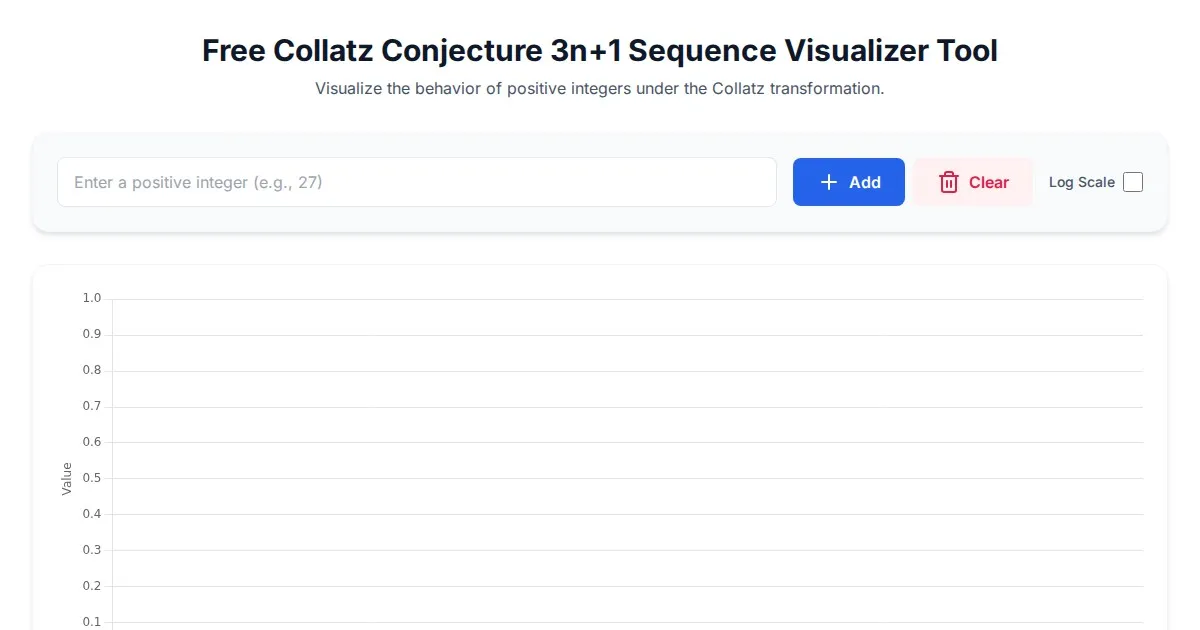Click the Collatz Conjecture page title heading
The height and width of the screenshot is (630, 1200).
coord(600,50)
